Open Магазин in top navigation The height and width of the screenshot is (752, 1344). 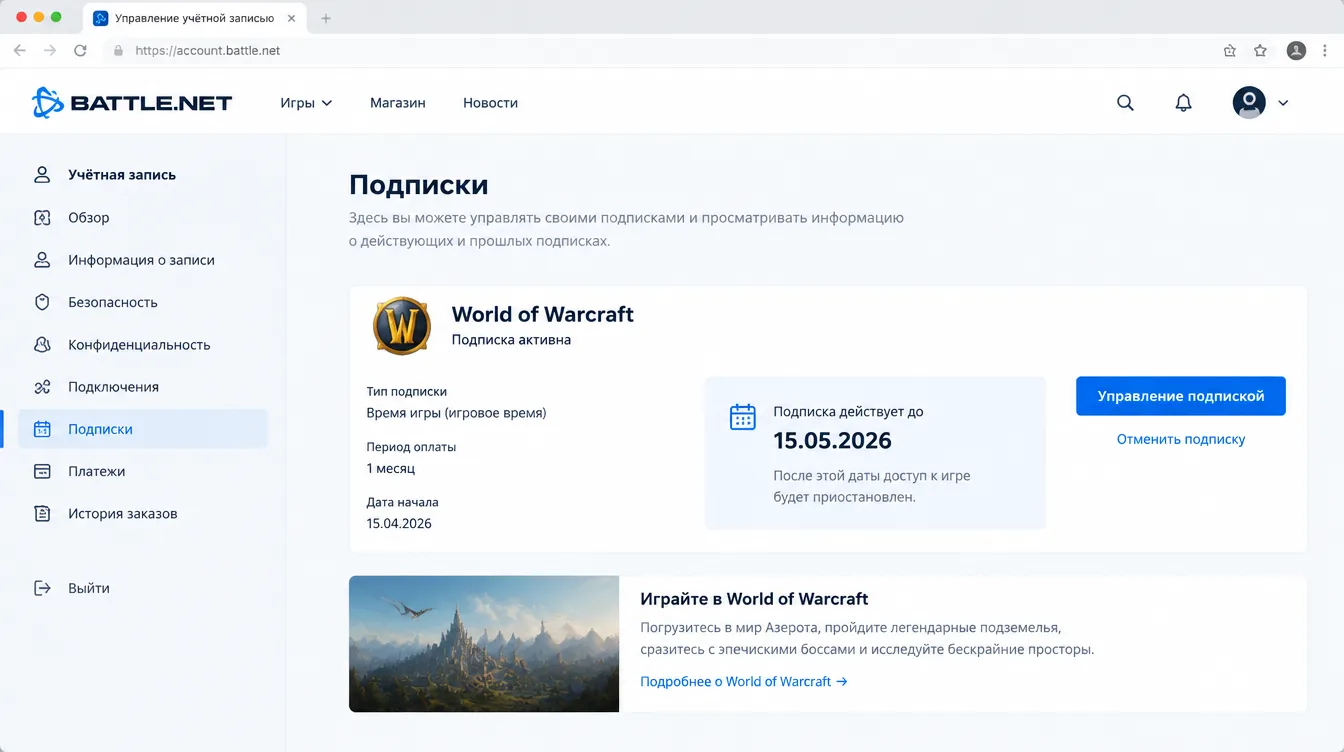pyautogui.click(x=397, y=102)
